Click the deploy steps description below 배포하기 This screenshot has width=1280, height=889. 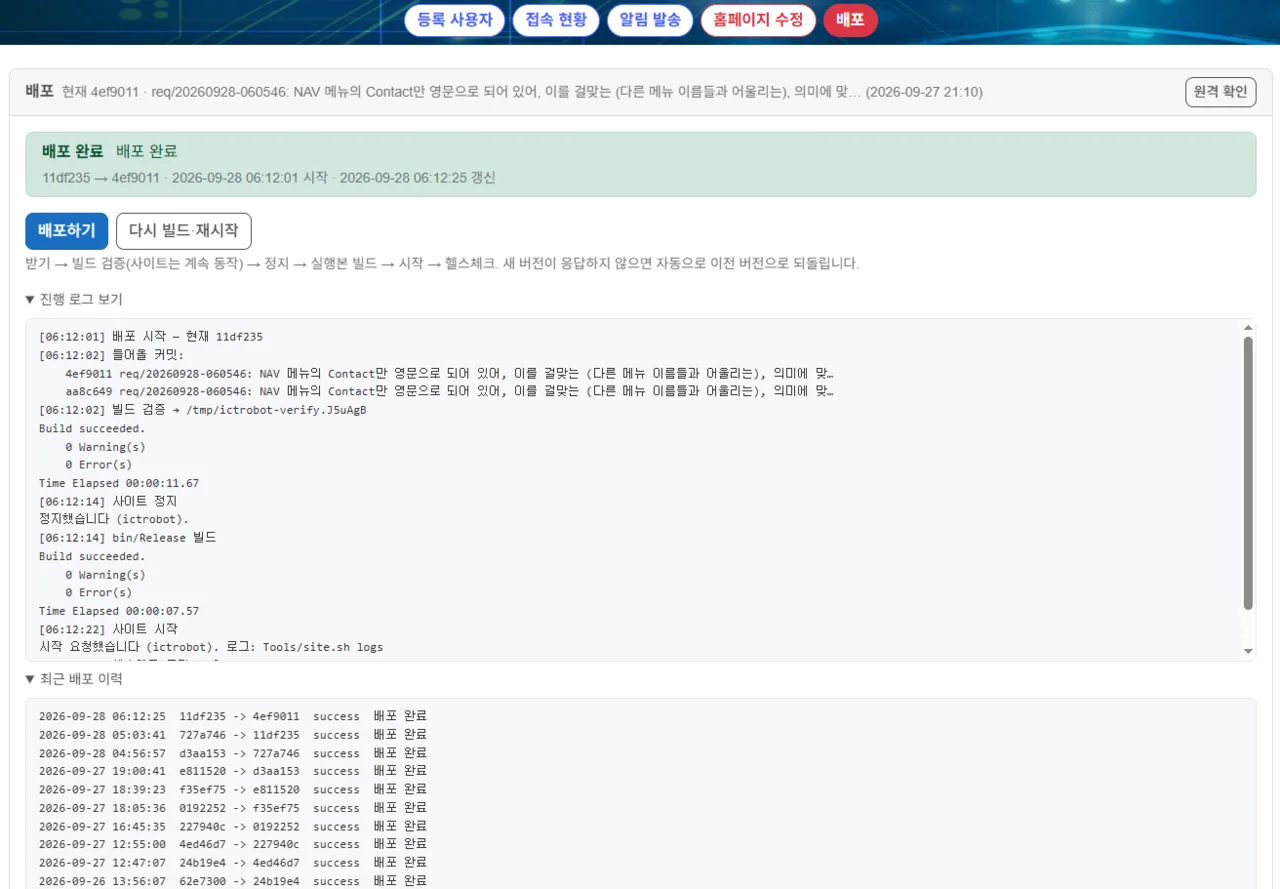[442, 264]
